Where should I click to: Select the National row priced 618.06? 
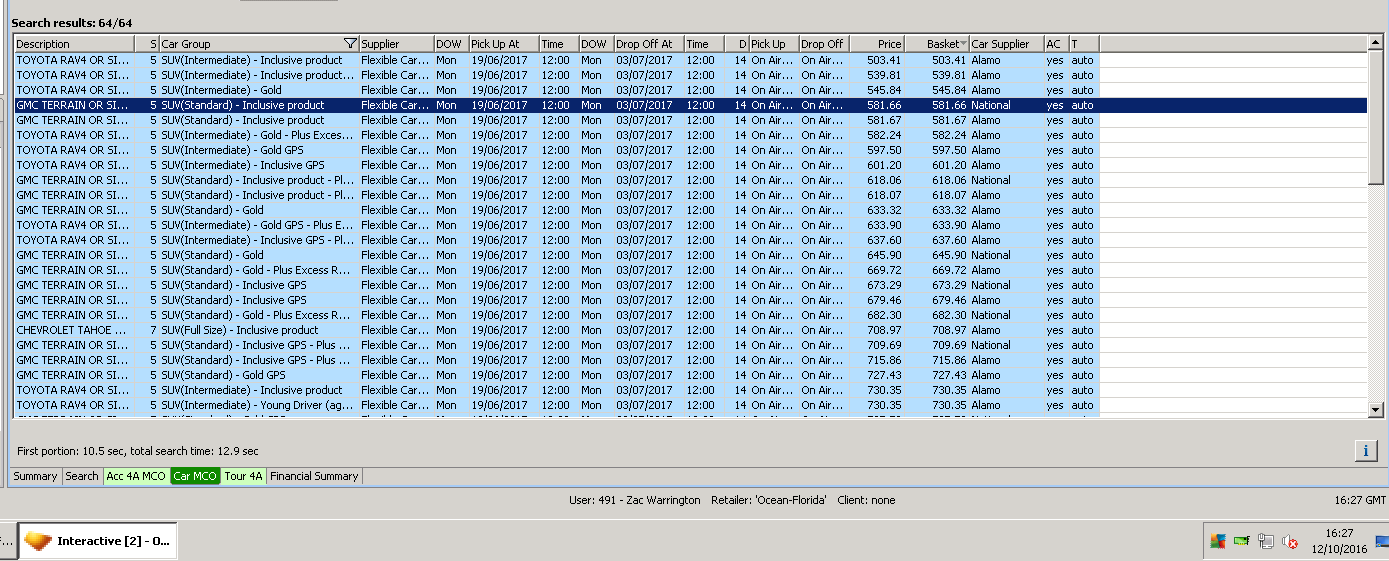click(x=556, y=180)
